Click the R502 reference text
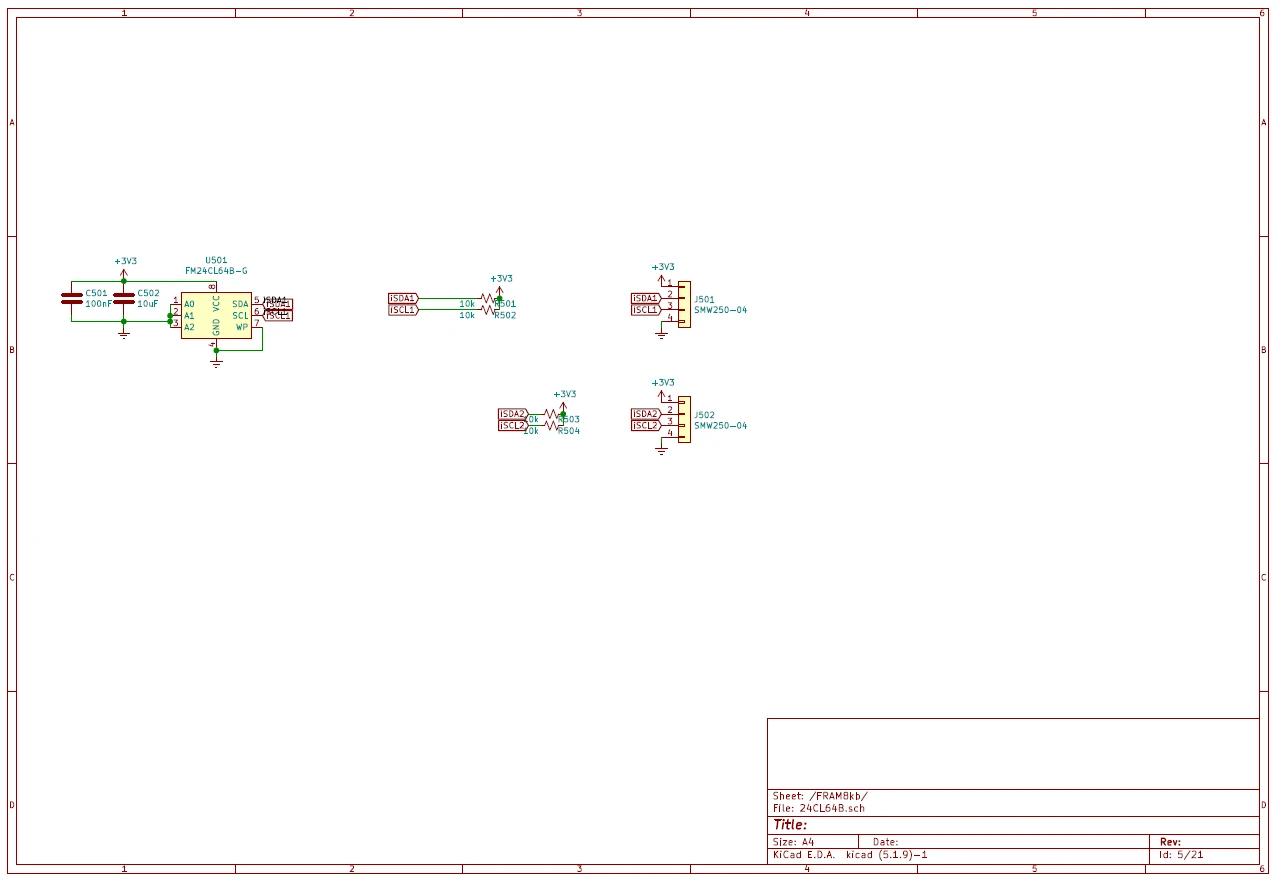Viewport: 1279px width, 882px height. point(505,315)
